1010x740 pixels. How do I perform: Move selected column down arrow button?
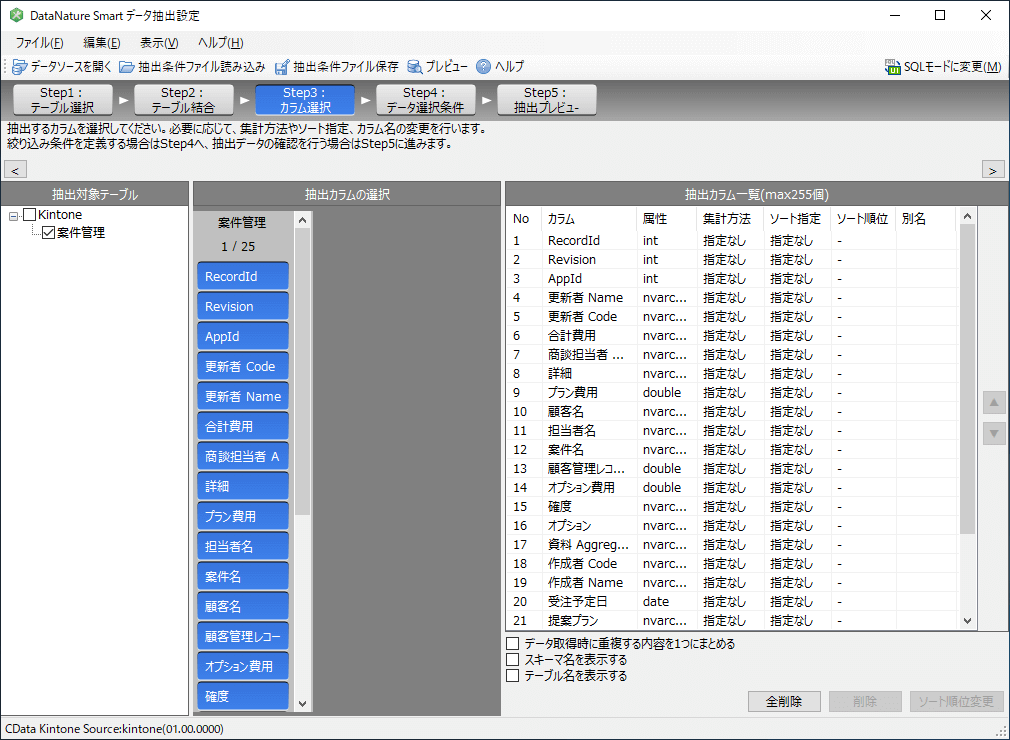[994, 433]
